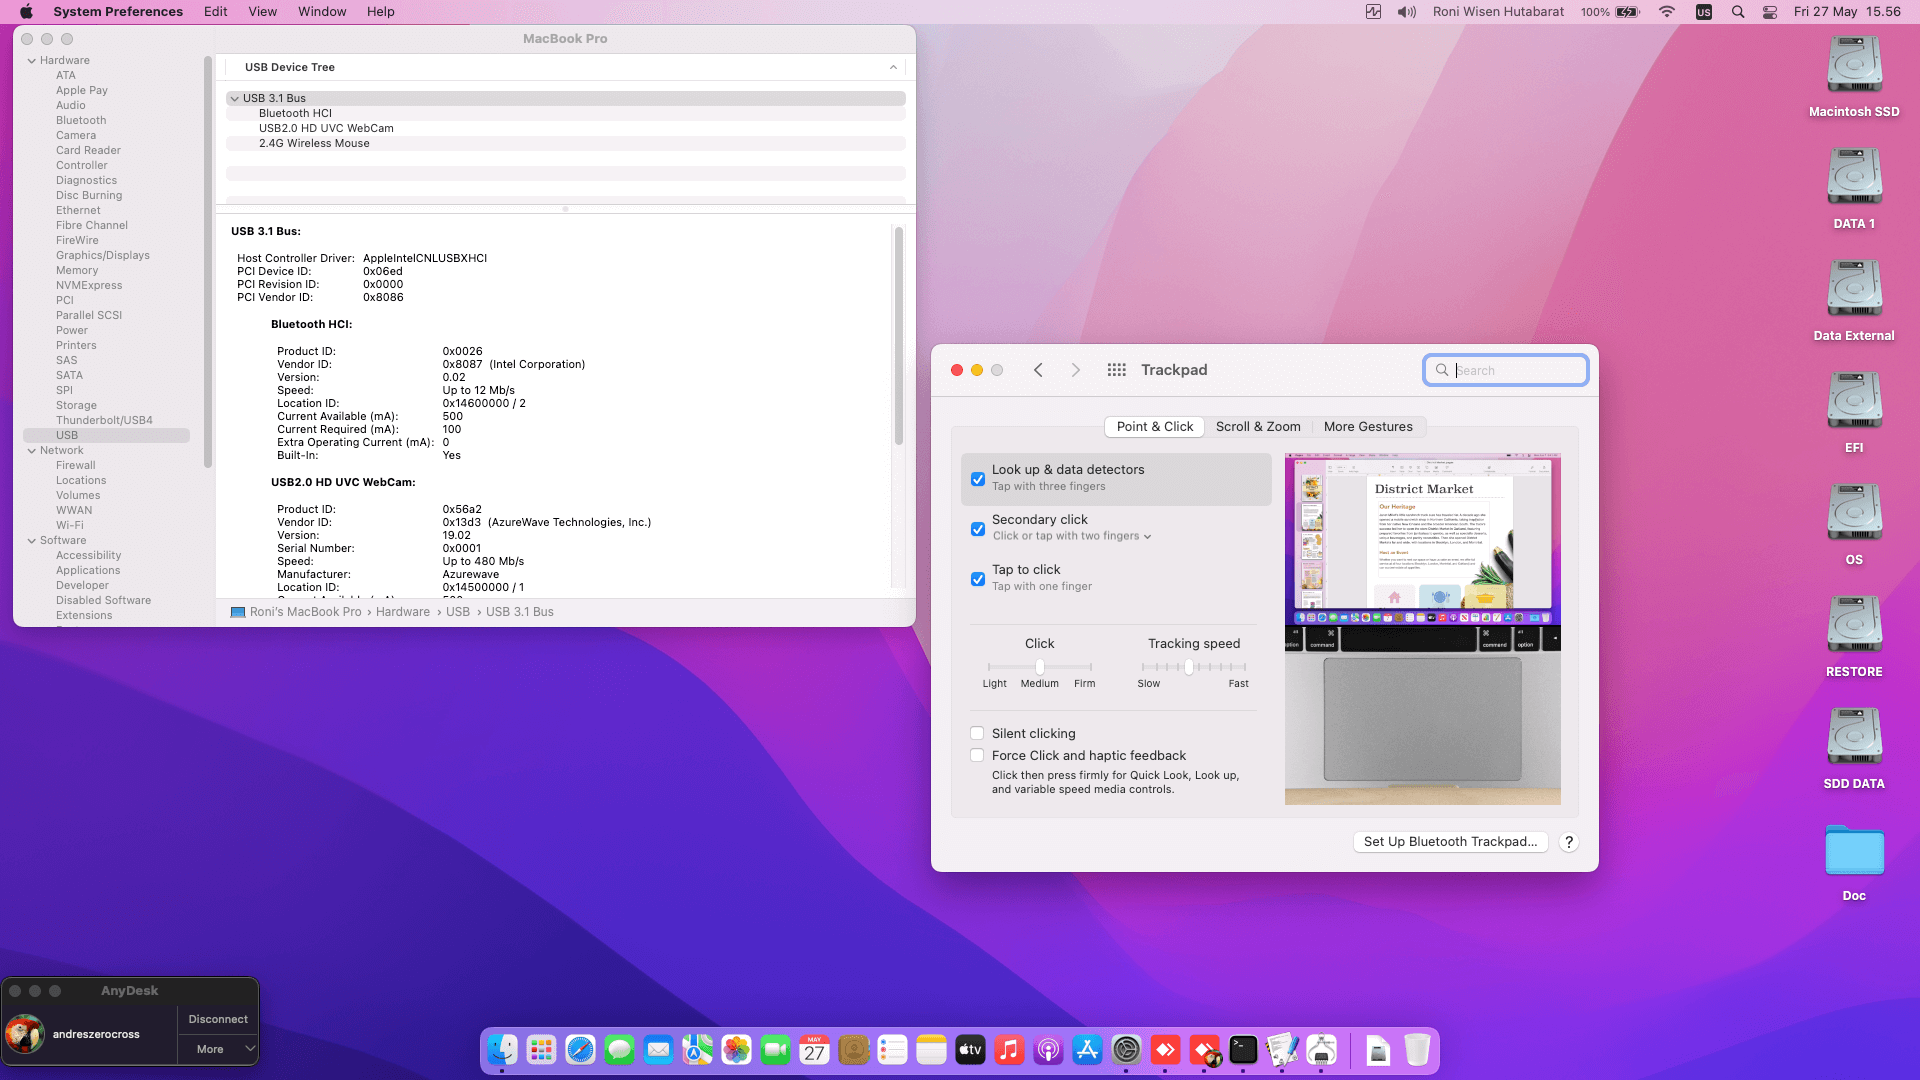The width and height of the screenshot is (1920, 1080).
Task: Click the Tracking speed slider
Action: coord(1194,666)
